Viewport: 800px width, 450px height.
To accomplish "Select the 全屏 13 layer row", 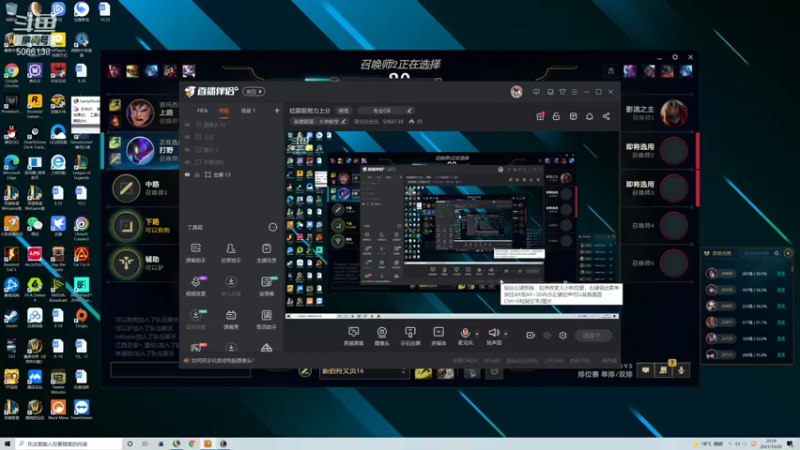I will coord(232,174).
